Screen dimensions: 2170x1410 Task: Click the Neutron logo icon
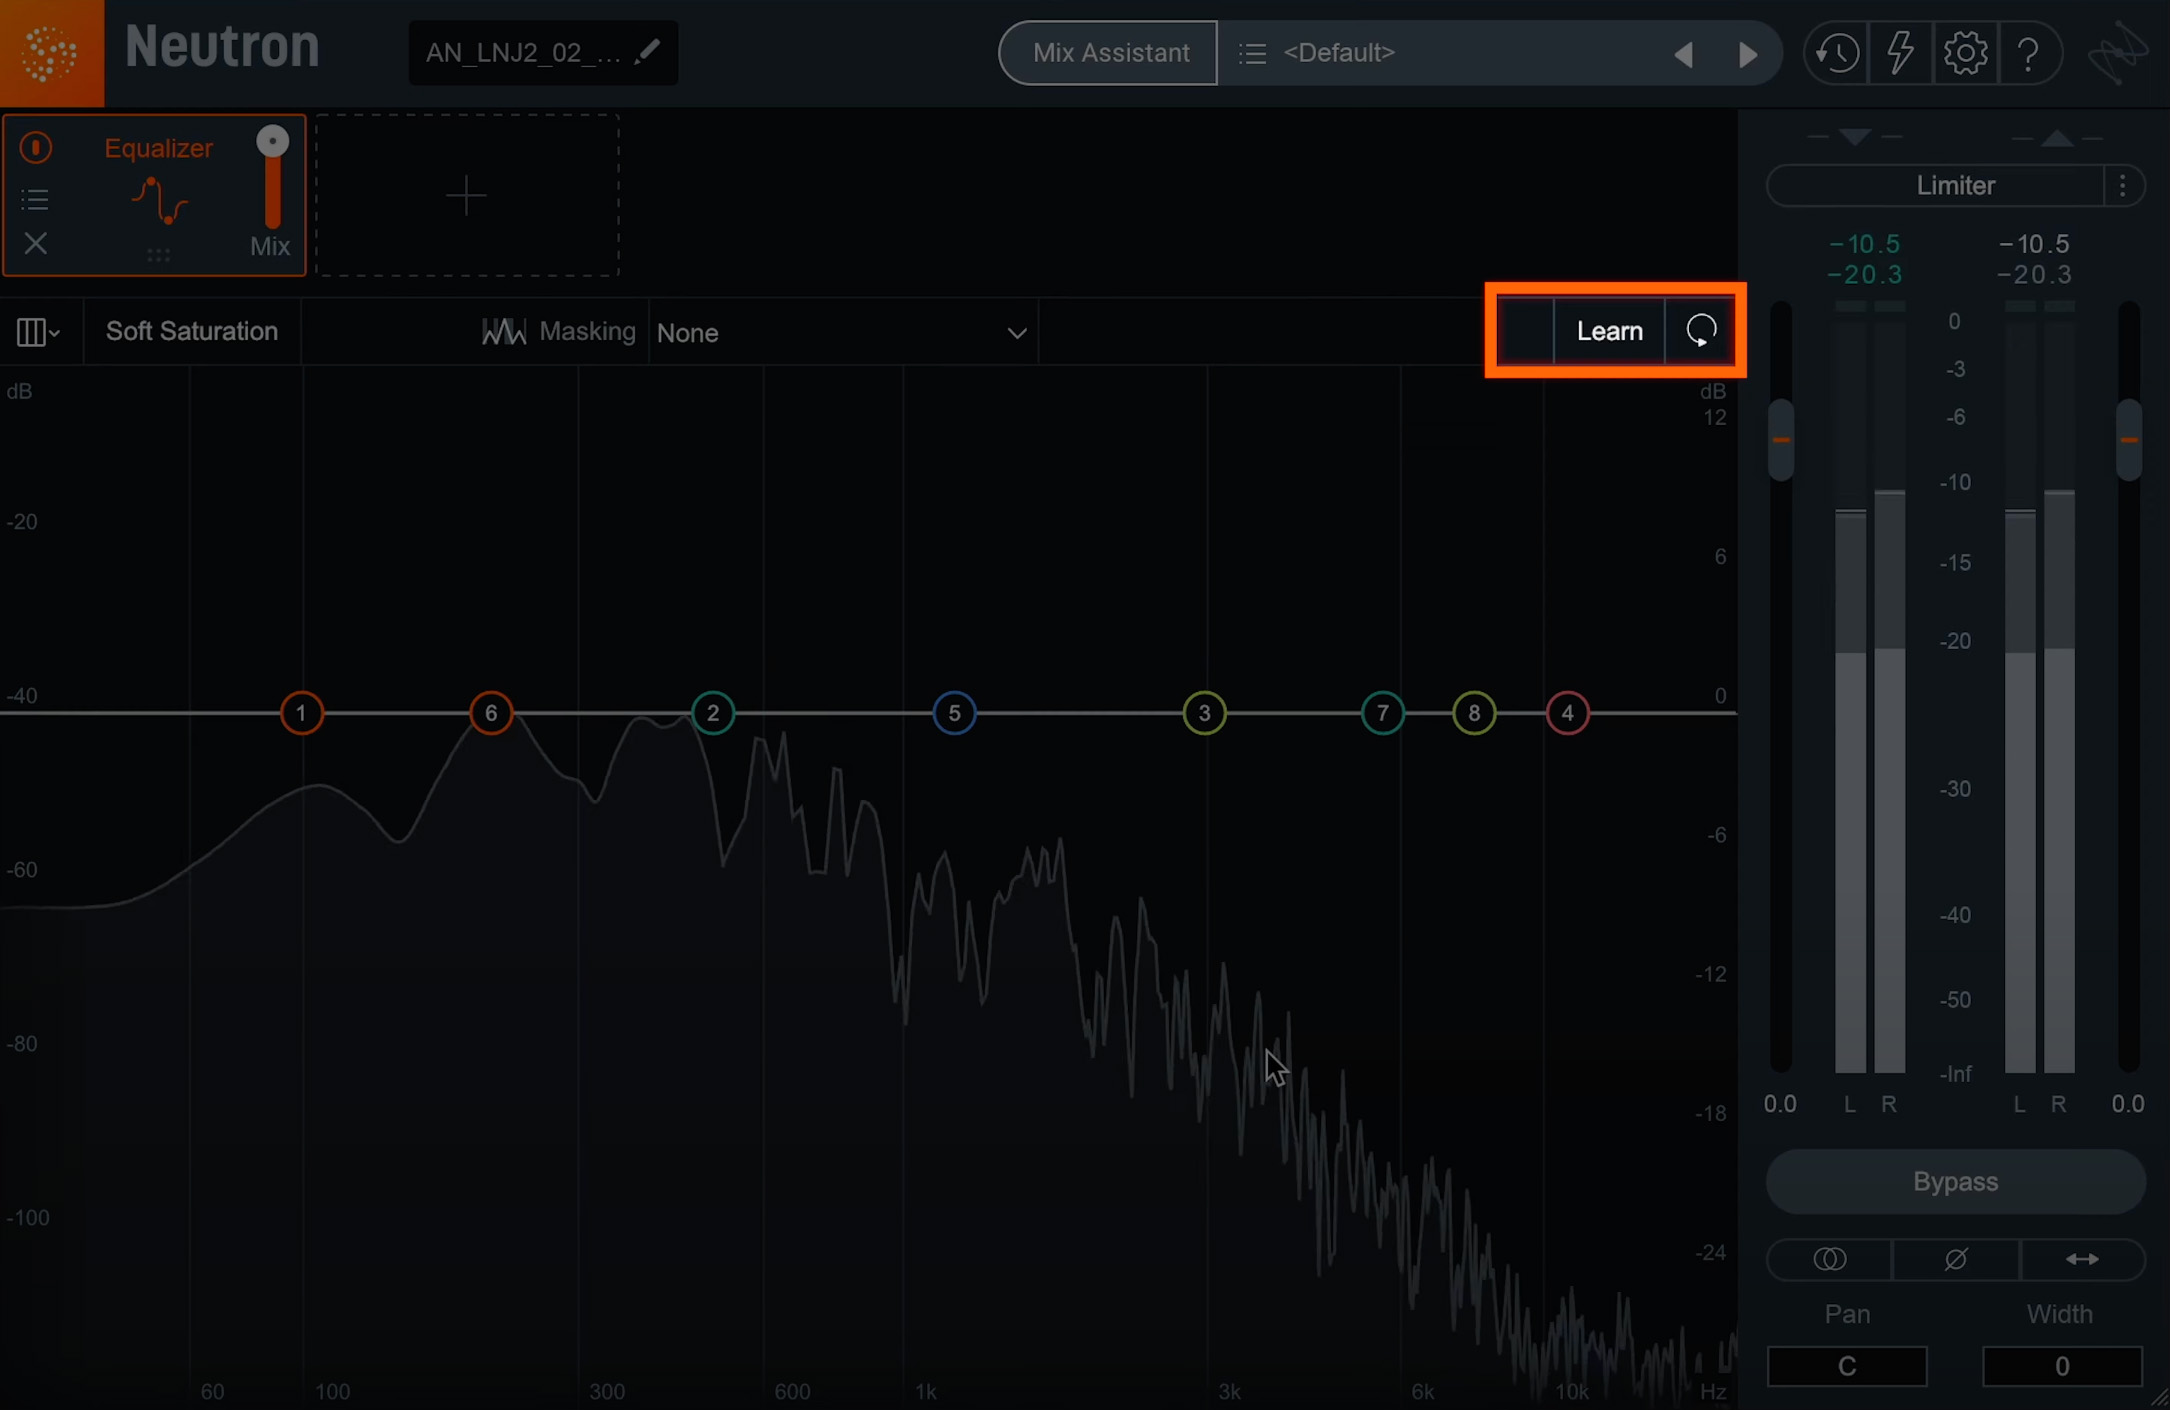click(x=51, y=52)
